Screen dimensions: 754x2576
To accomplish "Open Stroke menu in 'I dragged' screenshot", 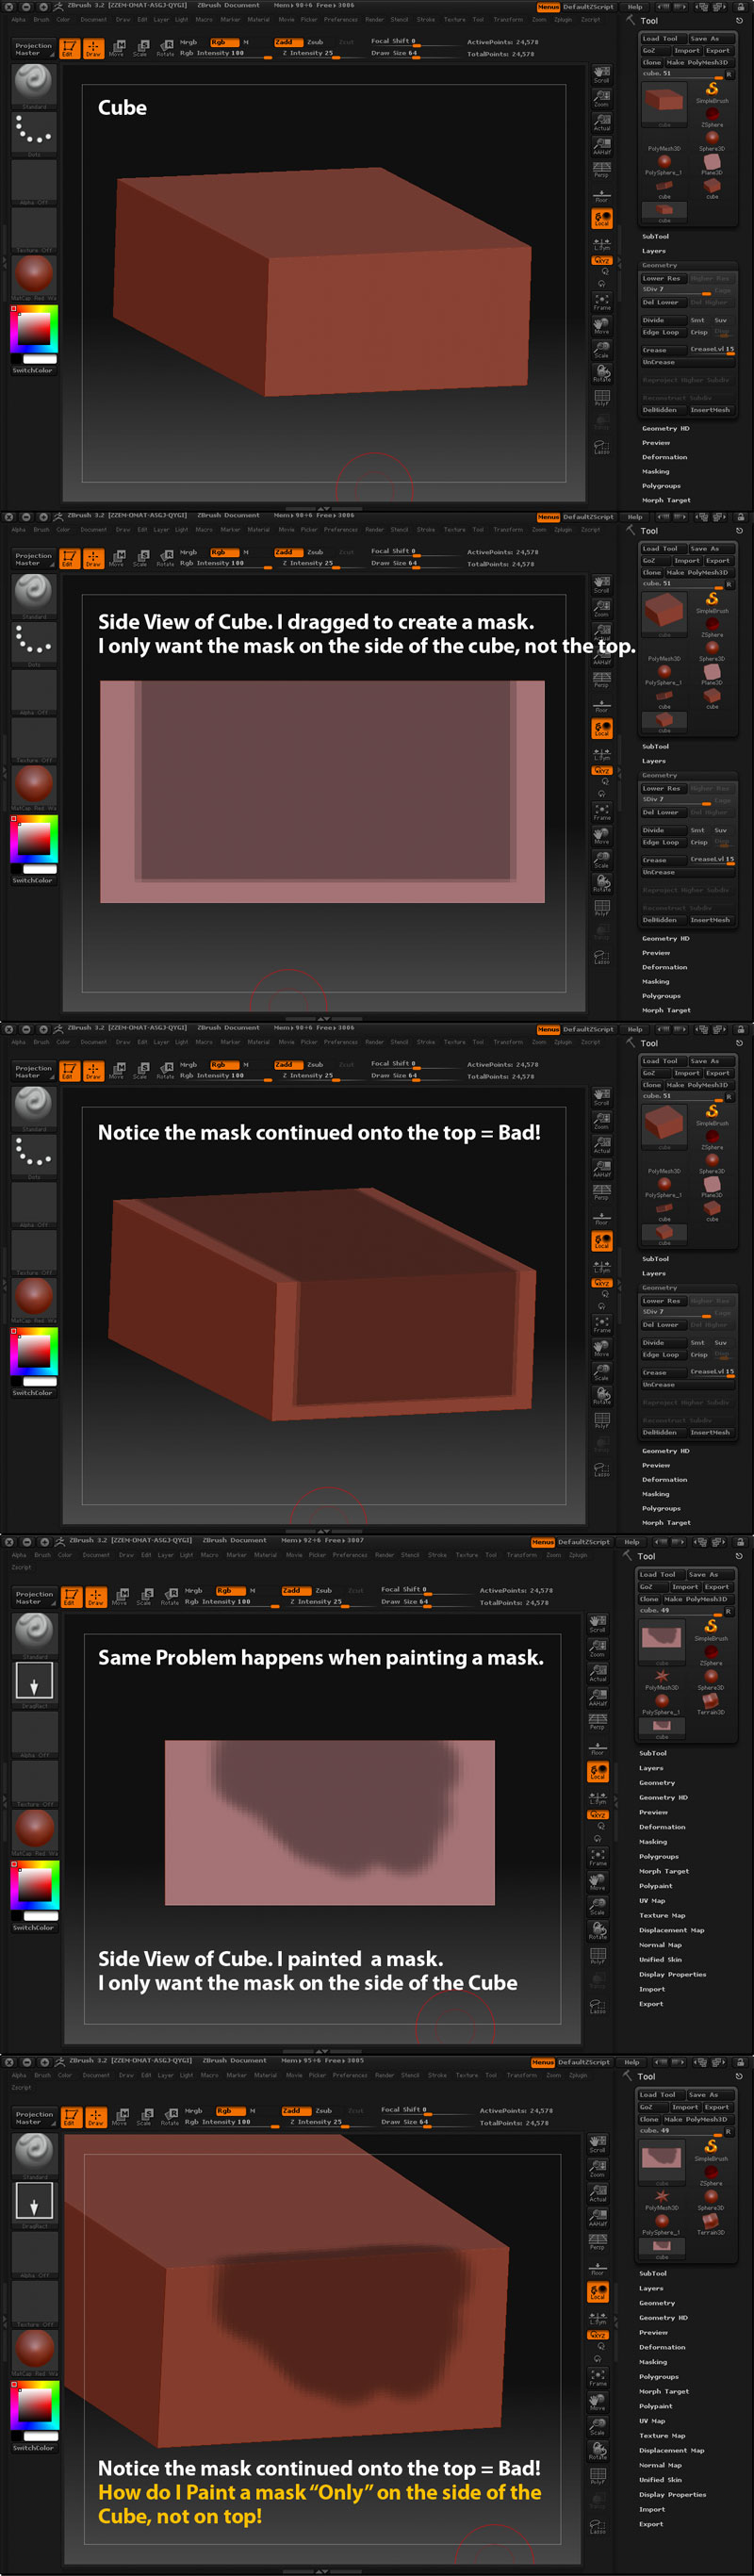I will [425, 529].
